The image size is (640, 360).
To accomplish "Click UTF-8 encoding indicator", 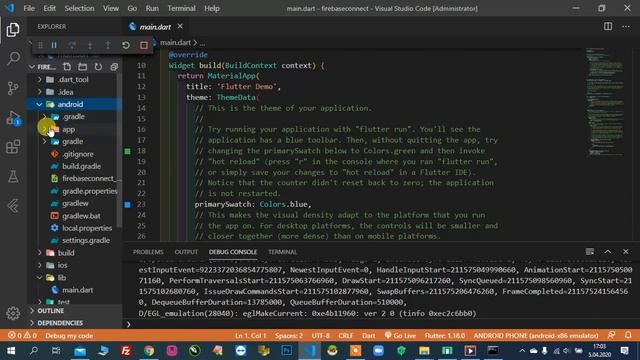I will pos(320,336).
